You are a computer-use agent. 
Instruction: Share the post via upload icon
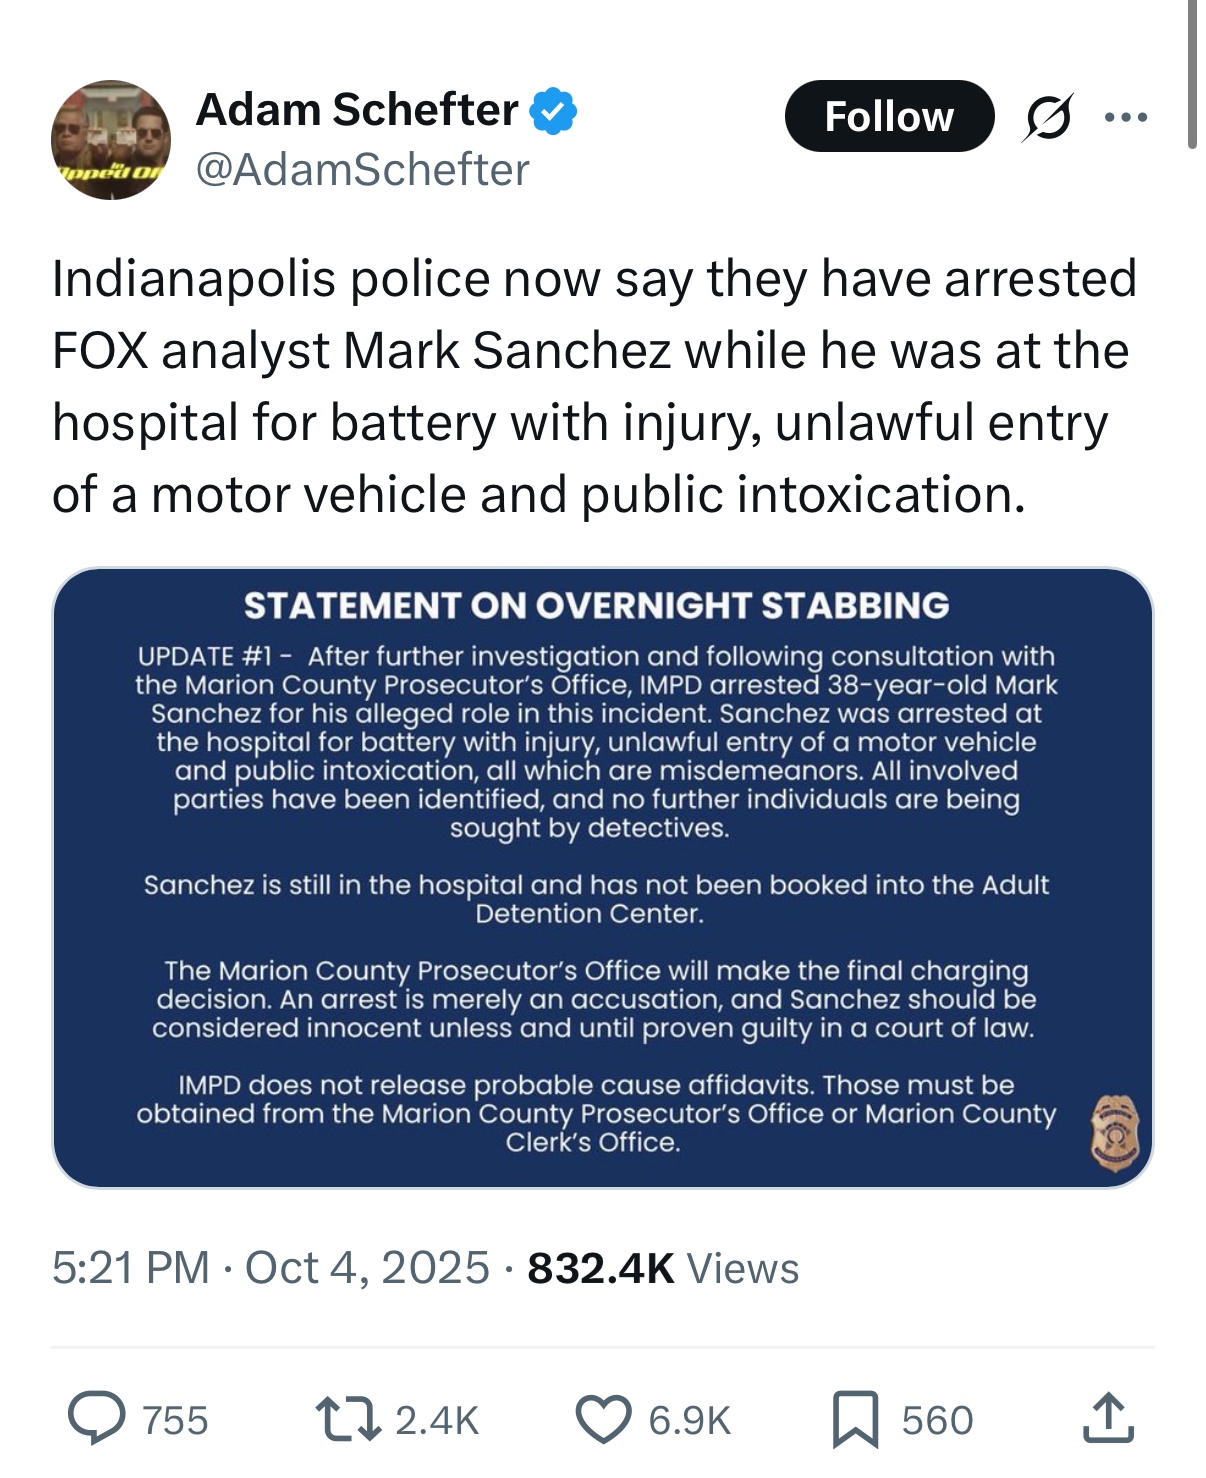click(x=1108, y=1419)
